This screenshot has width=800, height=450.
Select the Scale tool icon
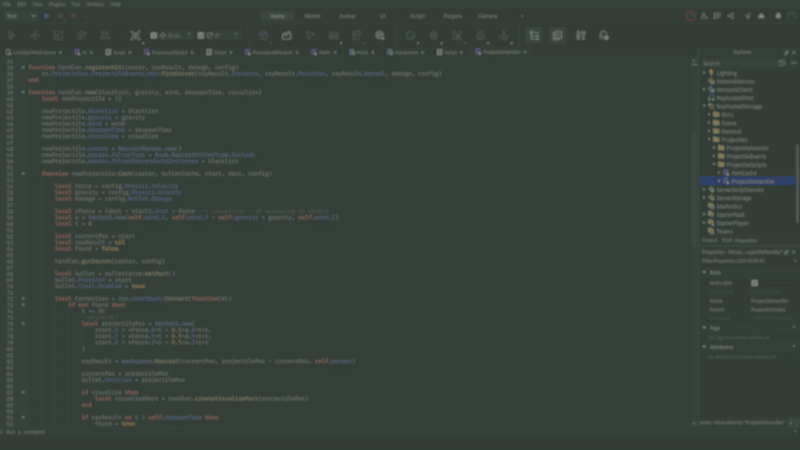pos(58,36)
